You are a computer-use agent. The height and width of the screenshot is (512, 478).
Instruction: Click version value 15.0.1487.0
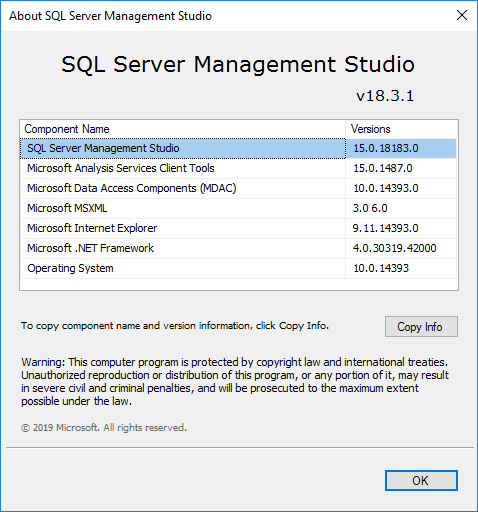pos(383,168)
